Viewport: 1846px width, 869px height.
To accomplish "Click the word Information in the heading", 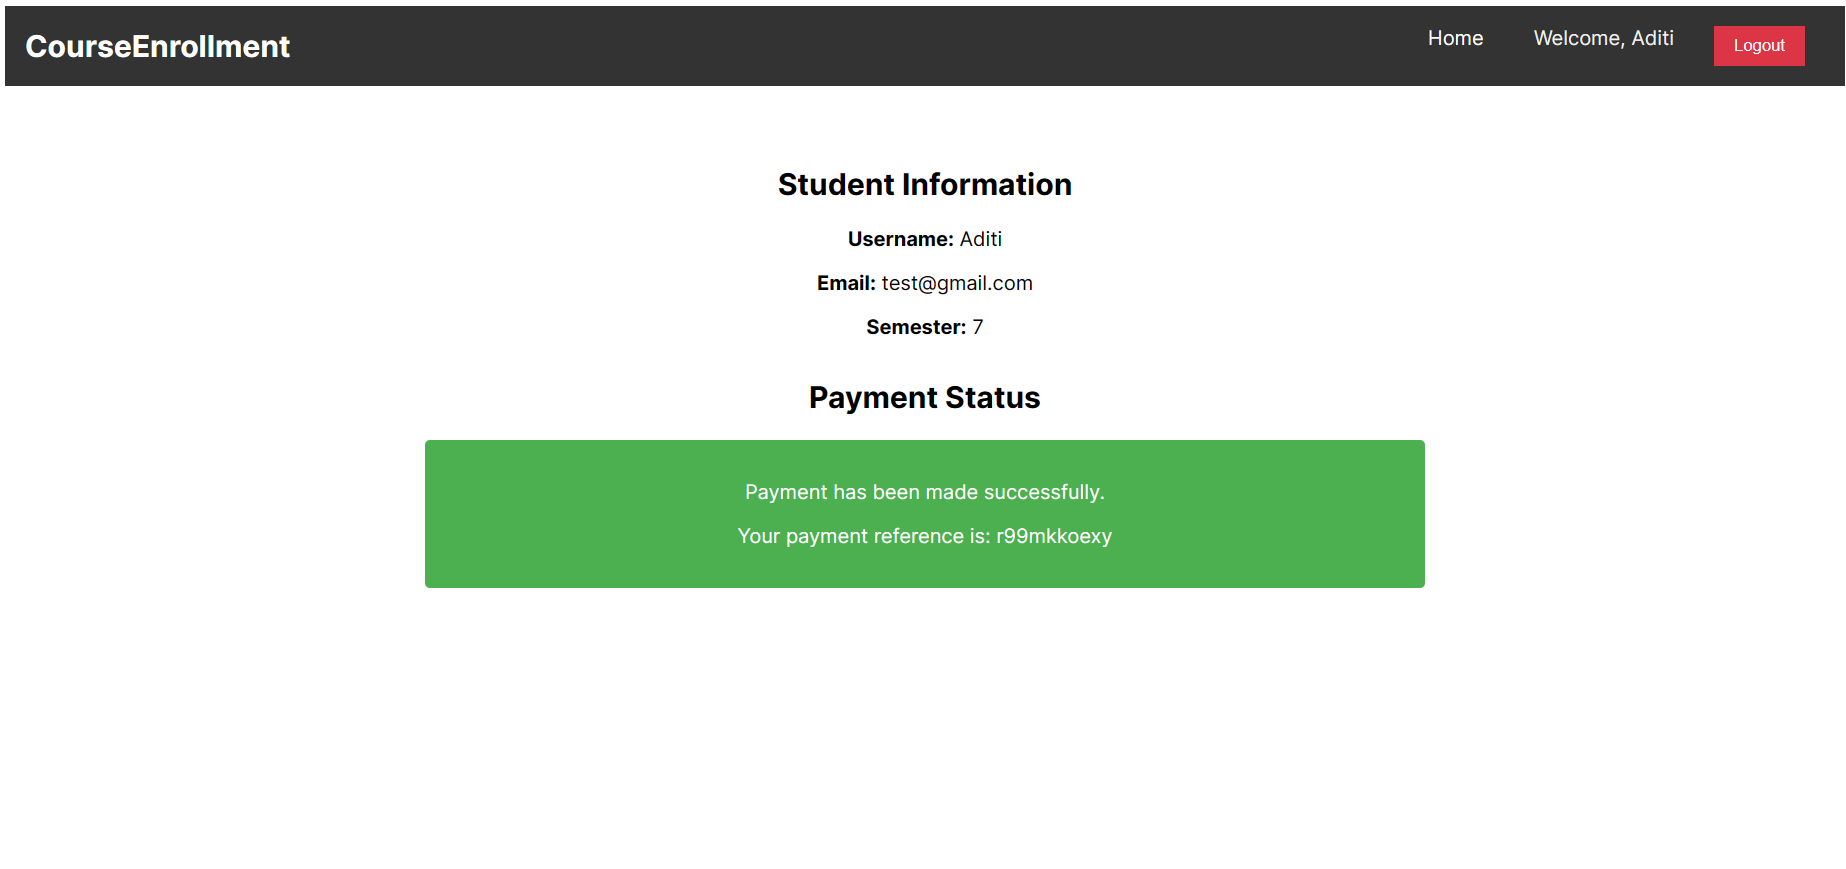I will (x=986, y=184).
